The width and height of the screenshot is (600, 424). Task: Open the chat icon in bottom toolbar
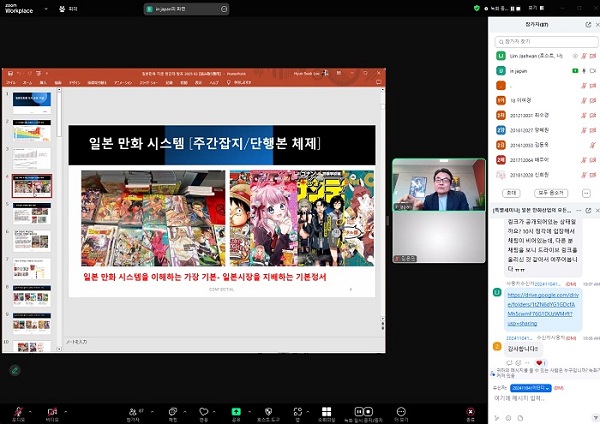coord(173,412)
